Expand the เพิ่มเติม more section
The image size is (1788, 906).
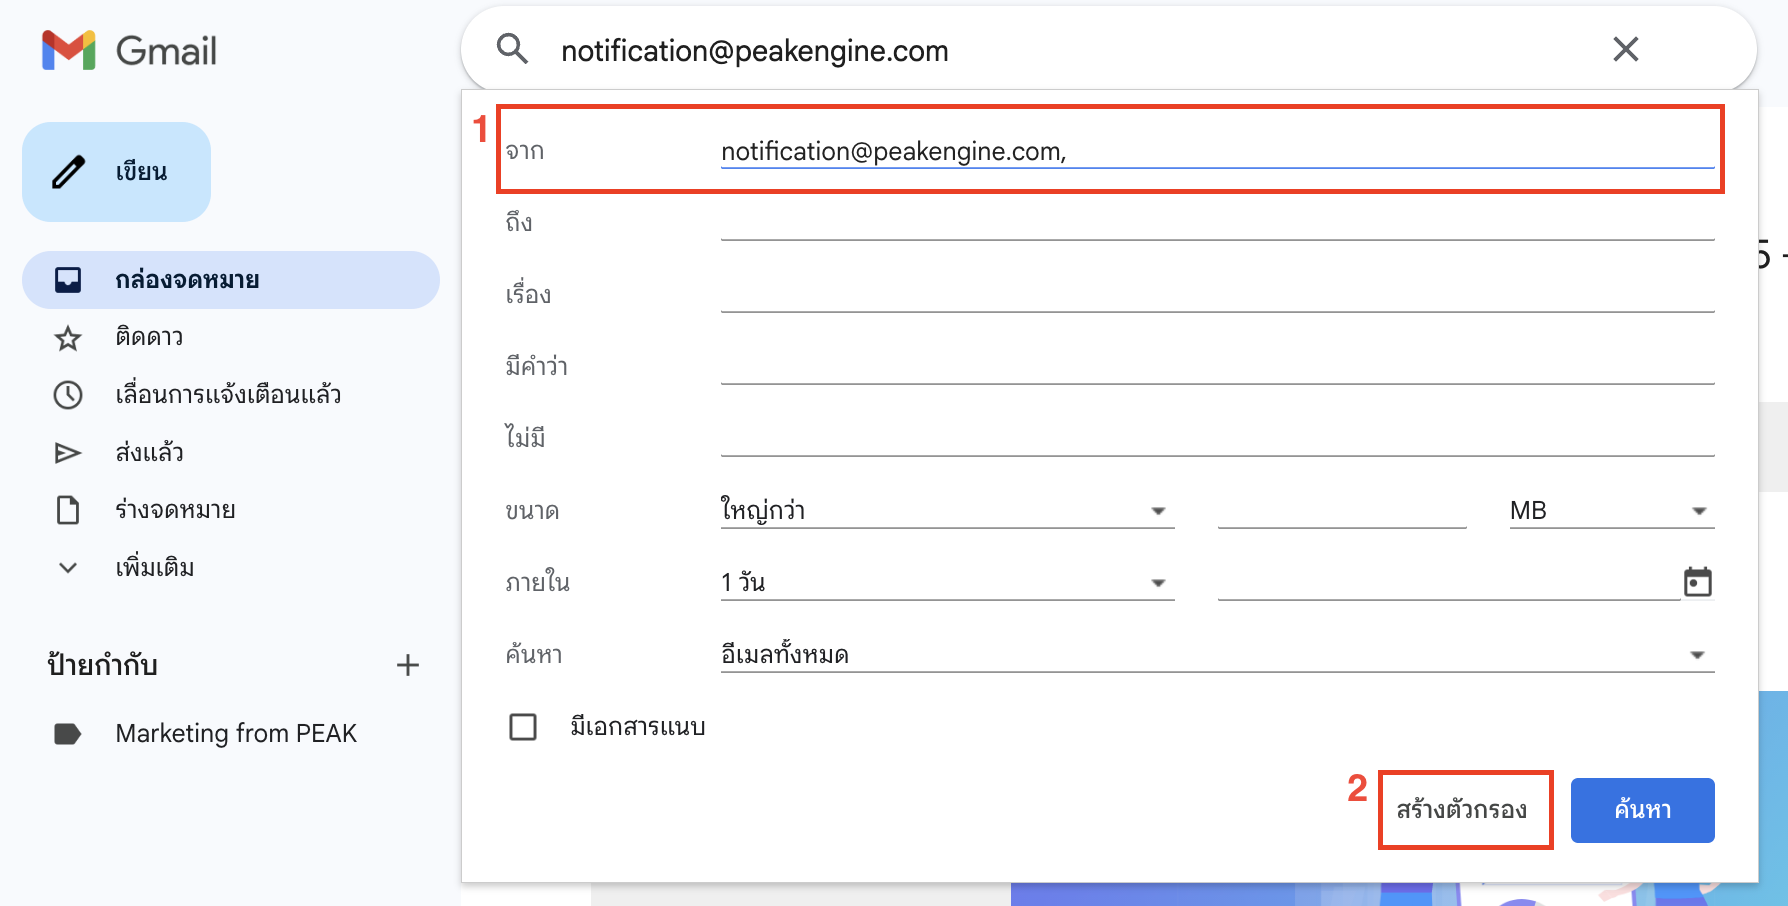(153, 568)
